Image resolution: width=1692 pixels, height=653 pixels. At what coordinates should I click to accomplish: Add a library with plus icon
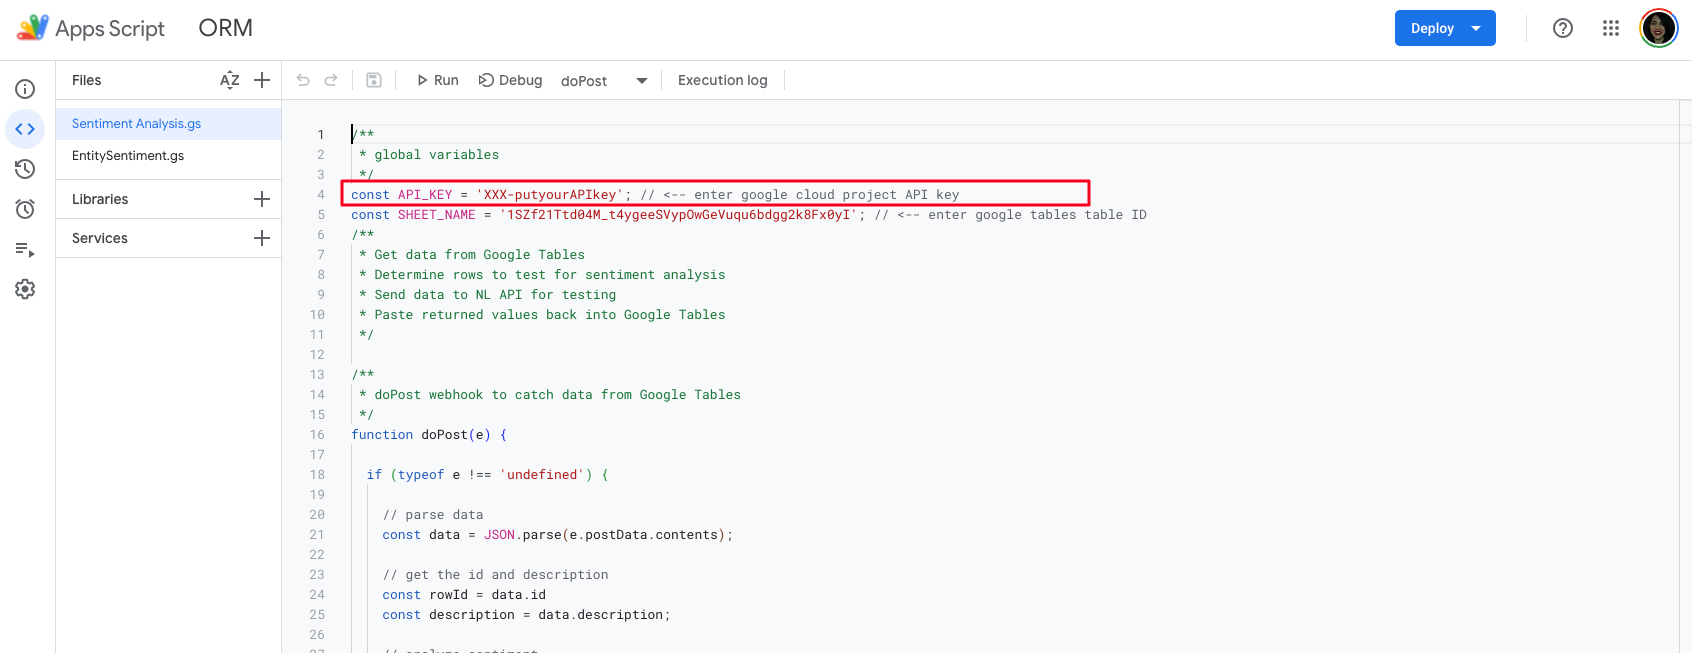click(x=262, y=199)
